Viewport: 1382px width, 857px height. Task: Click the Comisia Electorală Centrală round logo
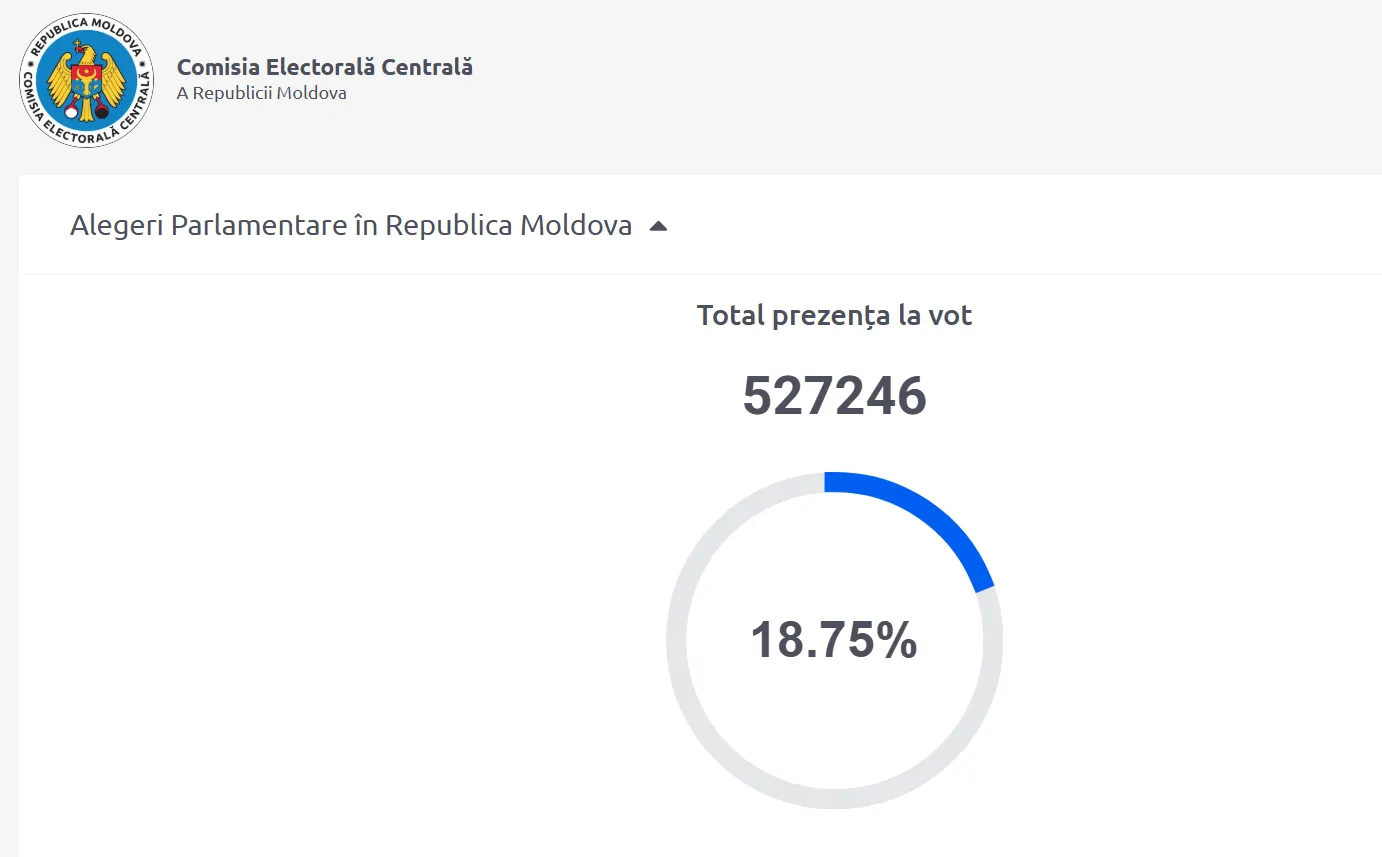click(x=87, y=81)
